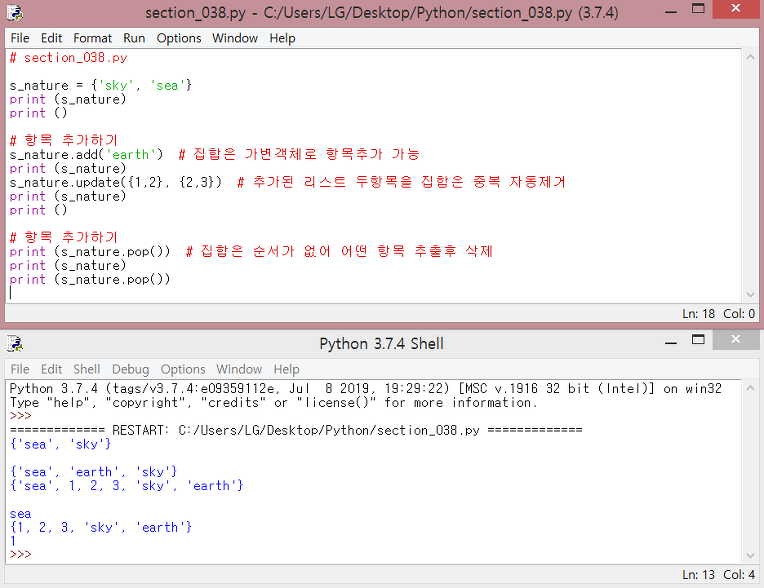Click the '# section_038.py' comment line

[x=68, y=57]
